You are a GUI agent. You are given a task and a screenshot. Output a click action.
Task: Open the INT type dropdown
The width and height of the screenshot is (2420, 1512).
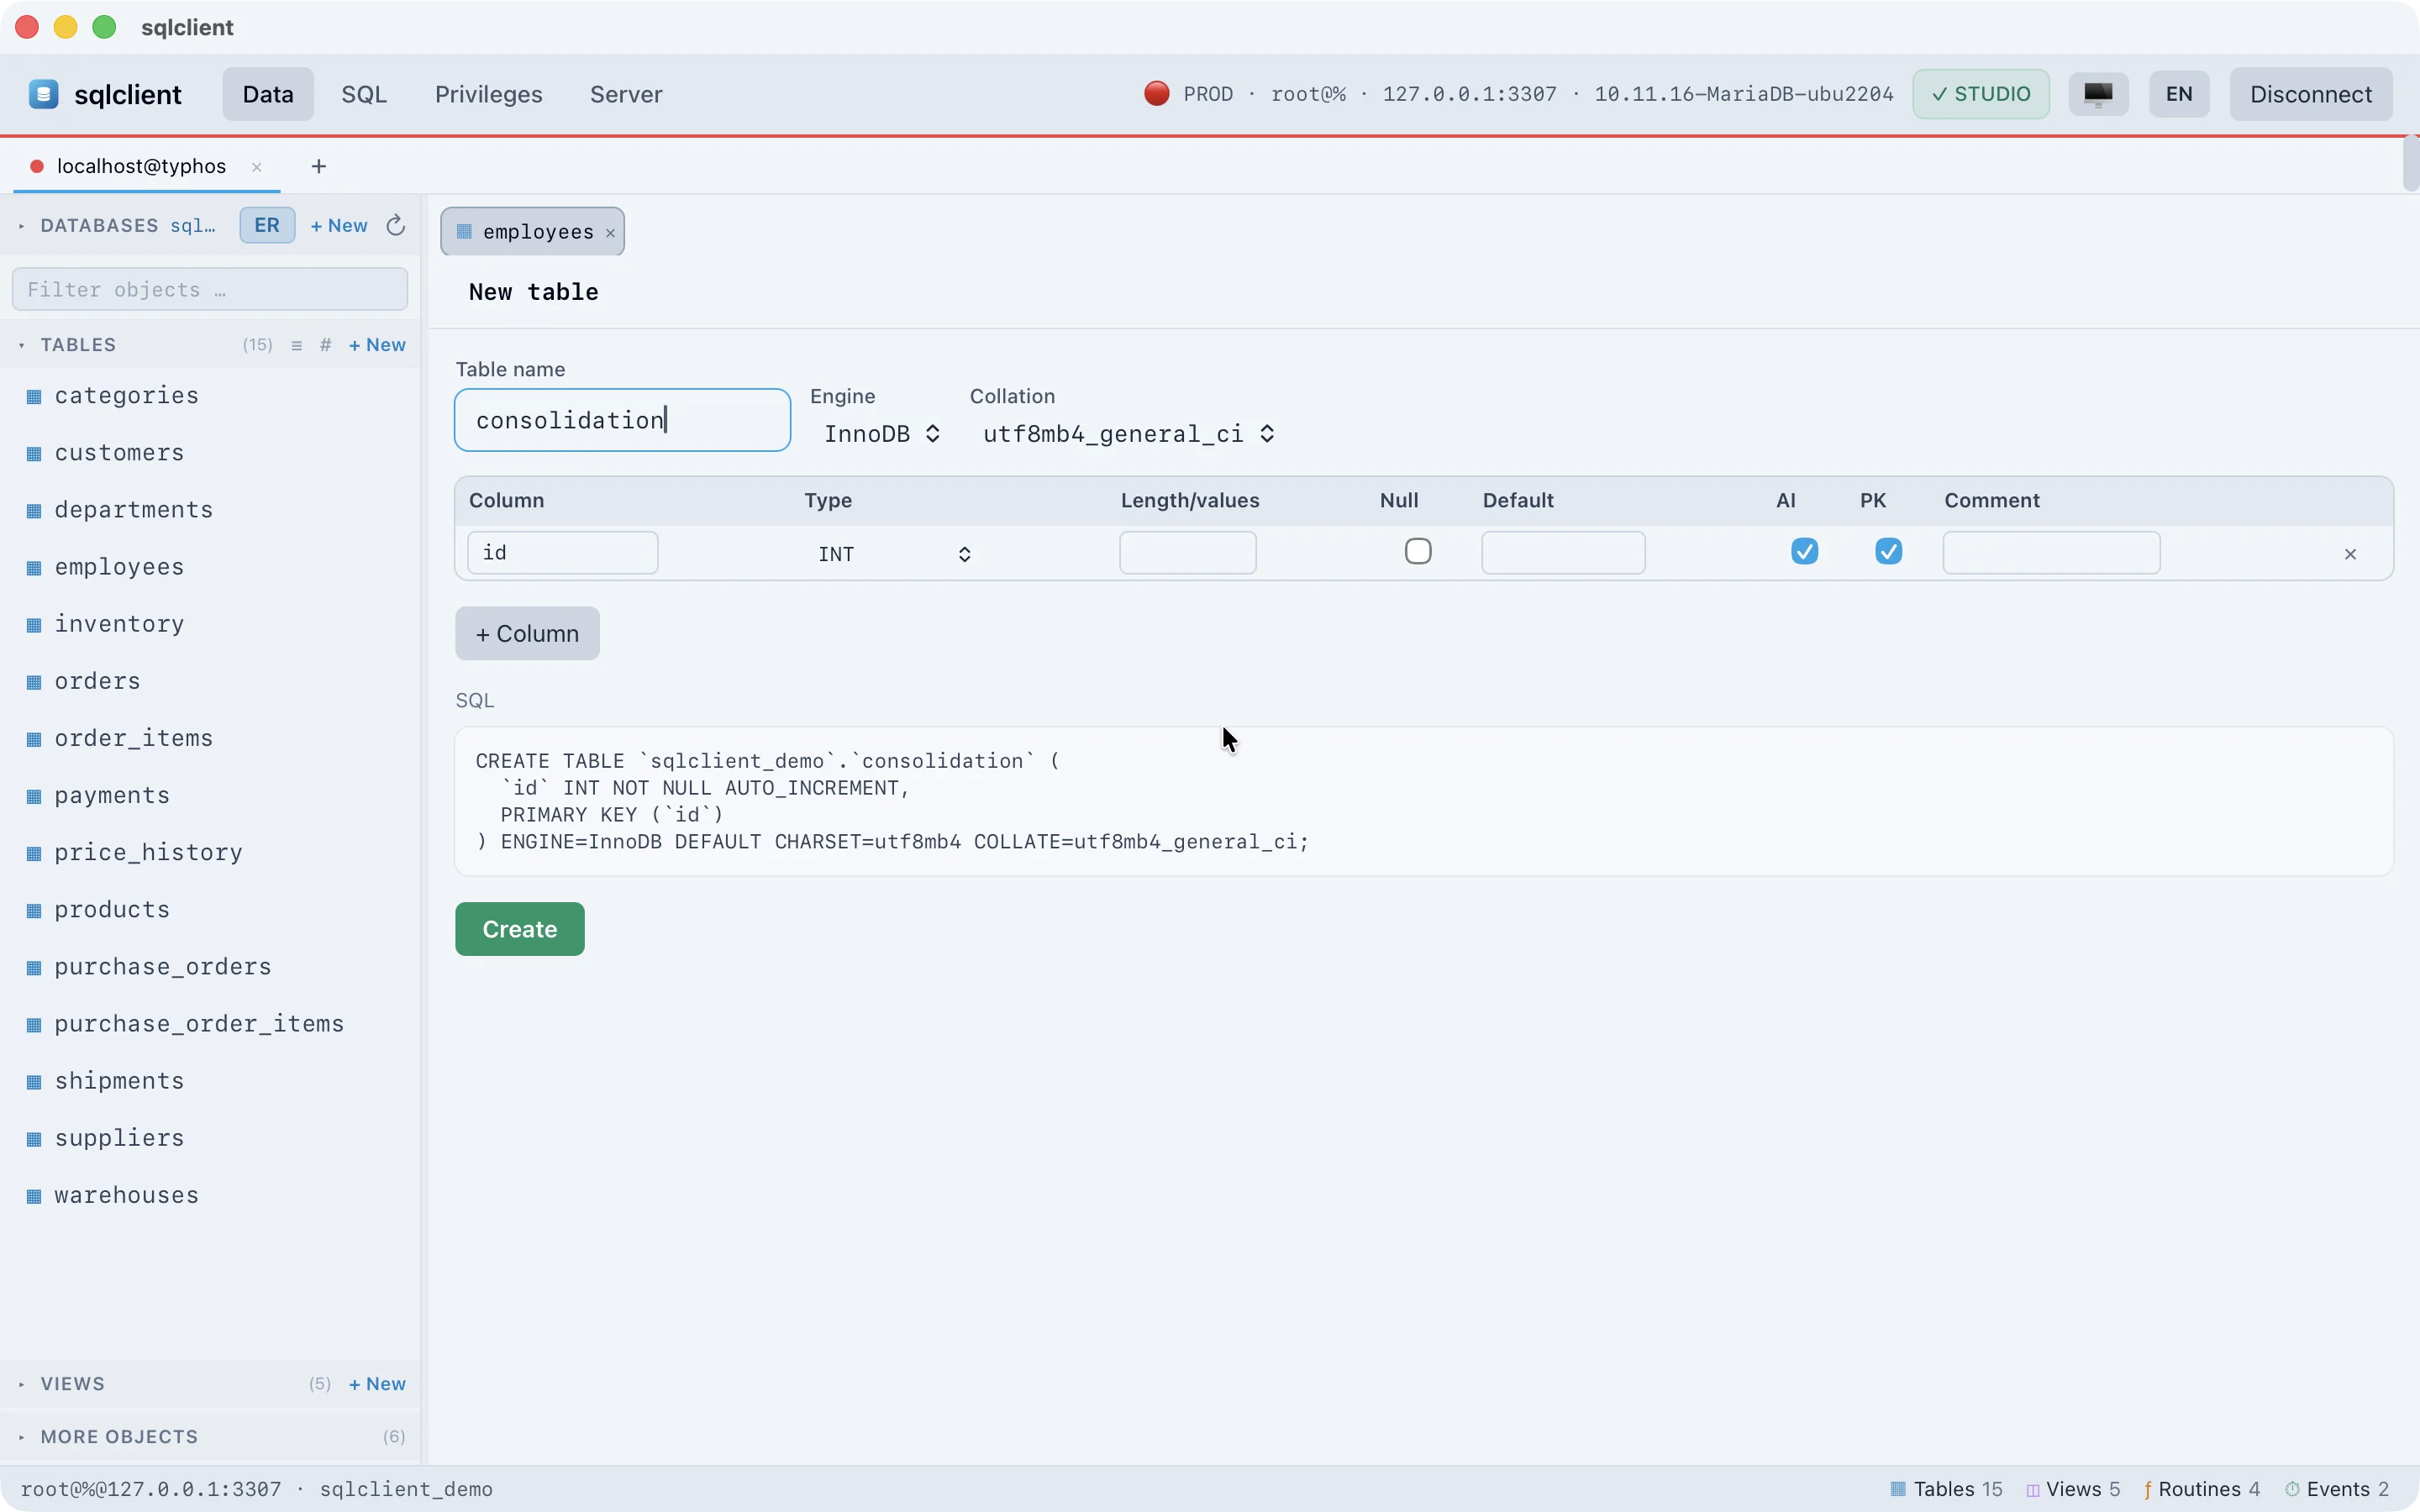point(893,554)
